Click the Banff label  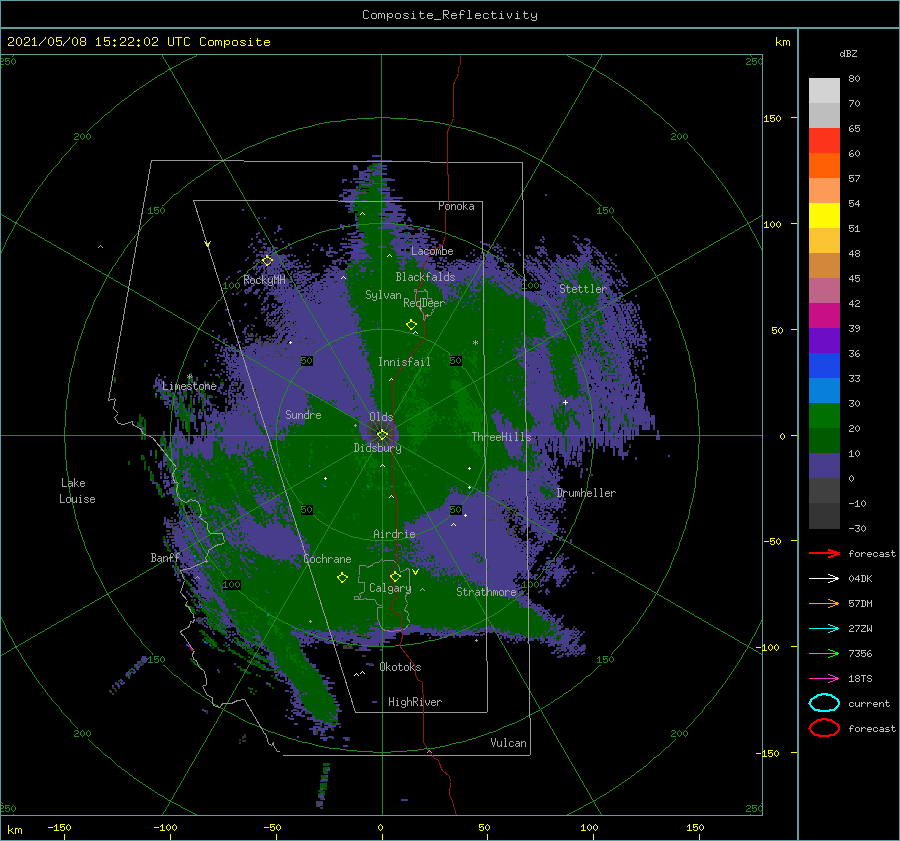(165, 557)
